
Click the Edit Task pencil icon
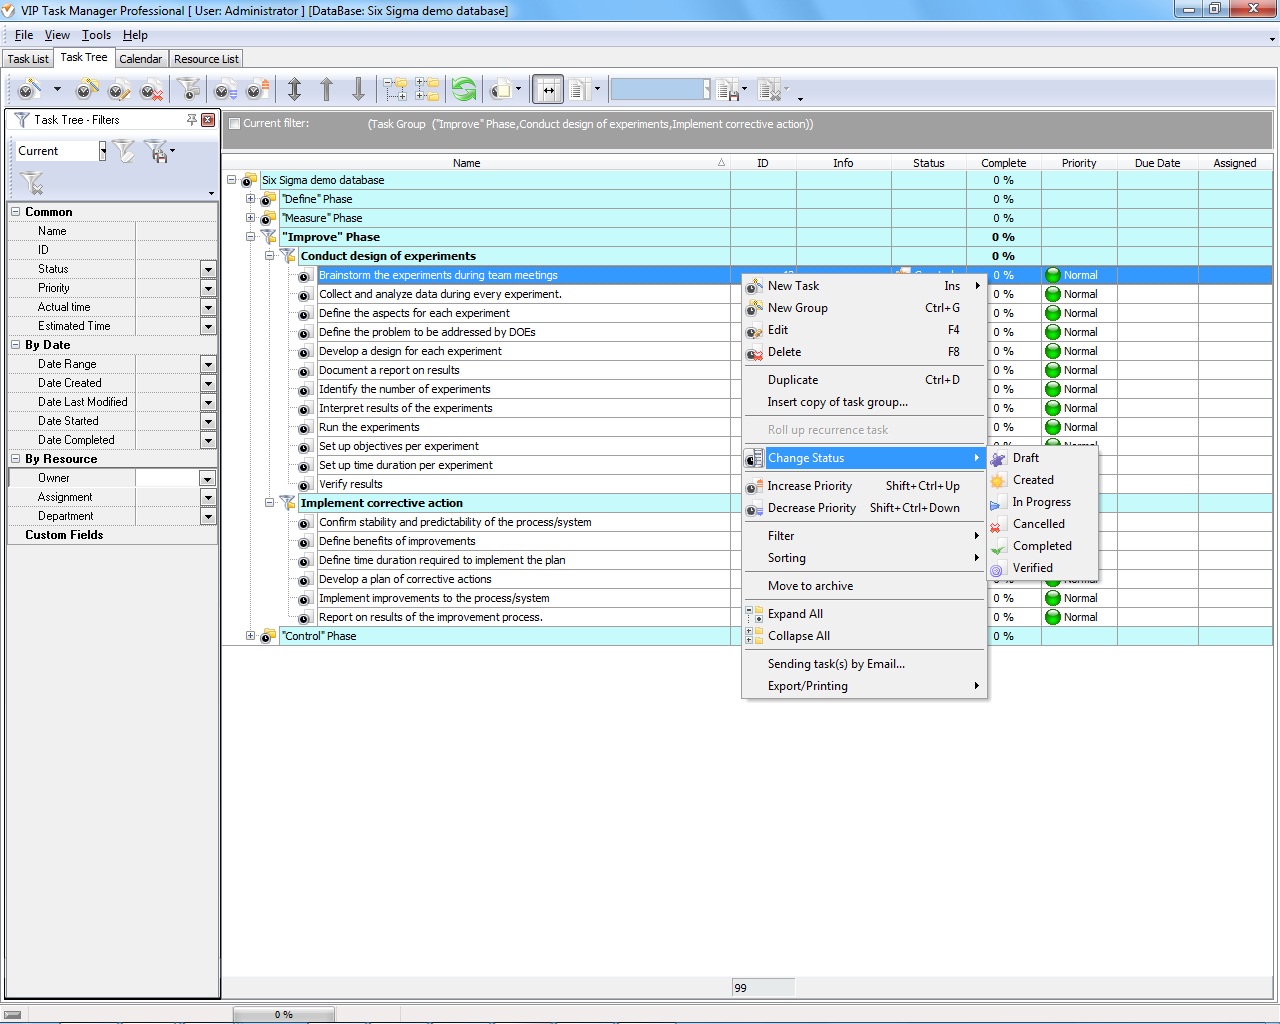tap(119, 90)
